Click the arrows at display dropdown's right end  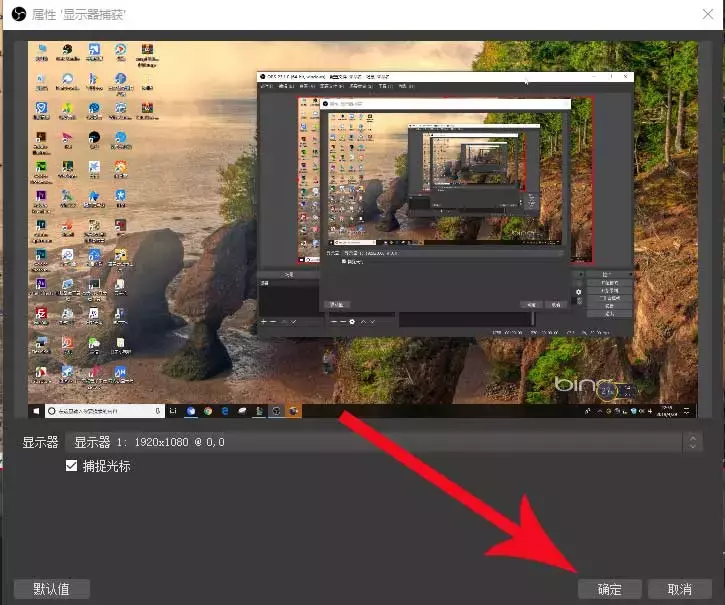point(692,442)
